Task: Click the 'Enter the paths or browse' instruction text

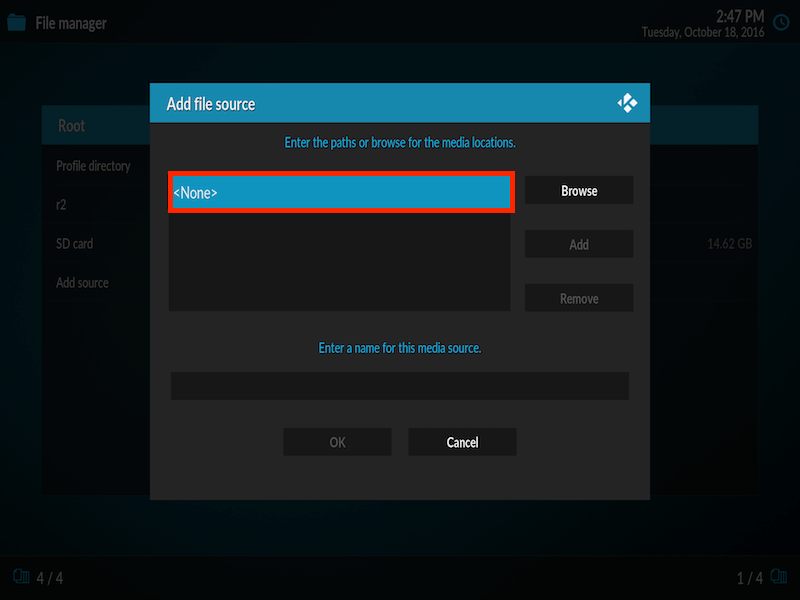Action: 400,142
